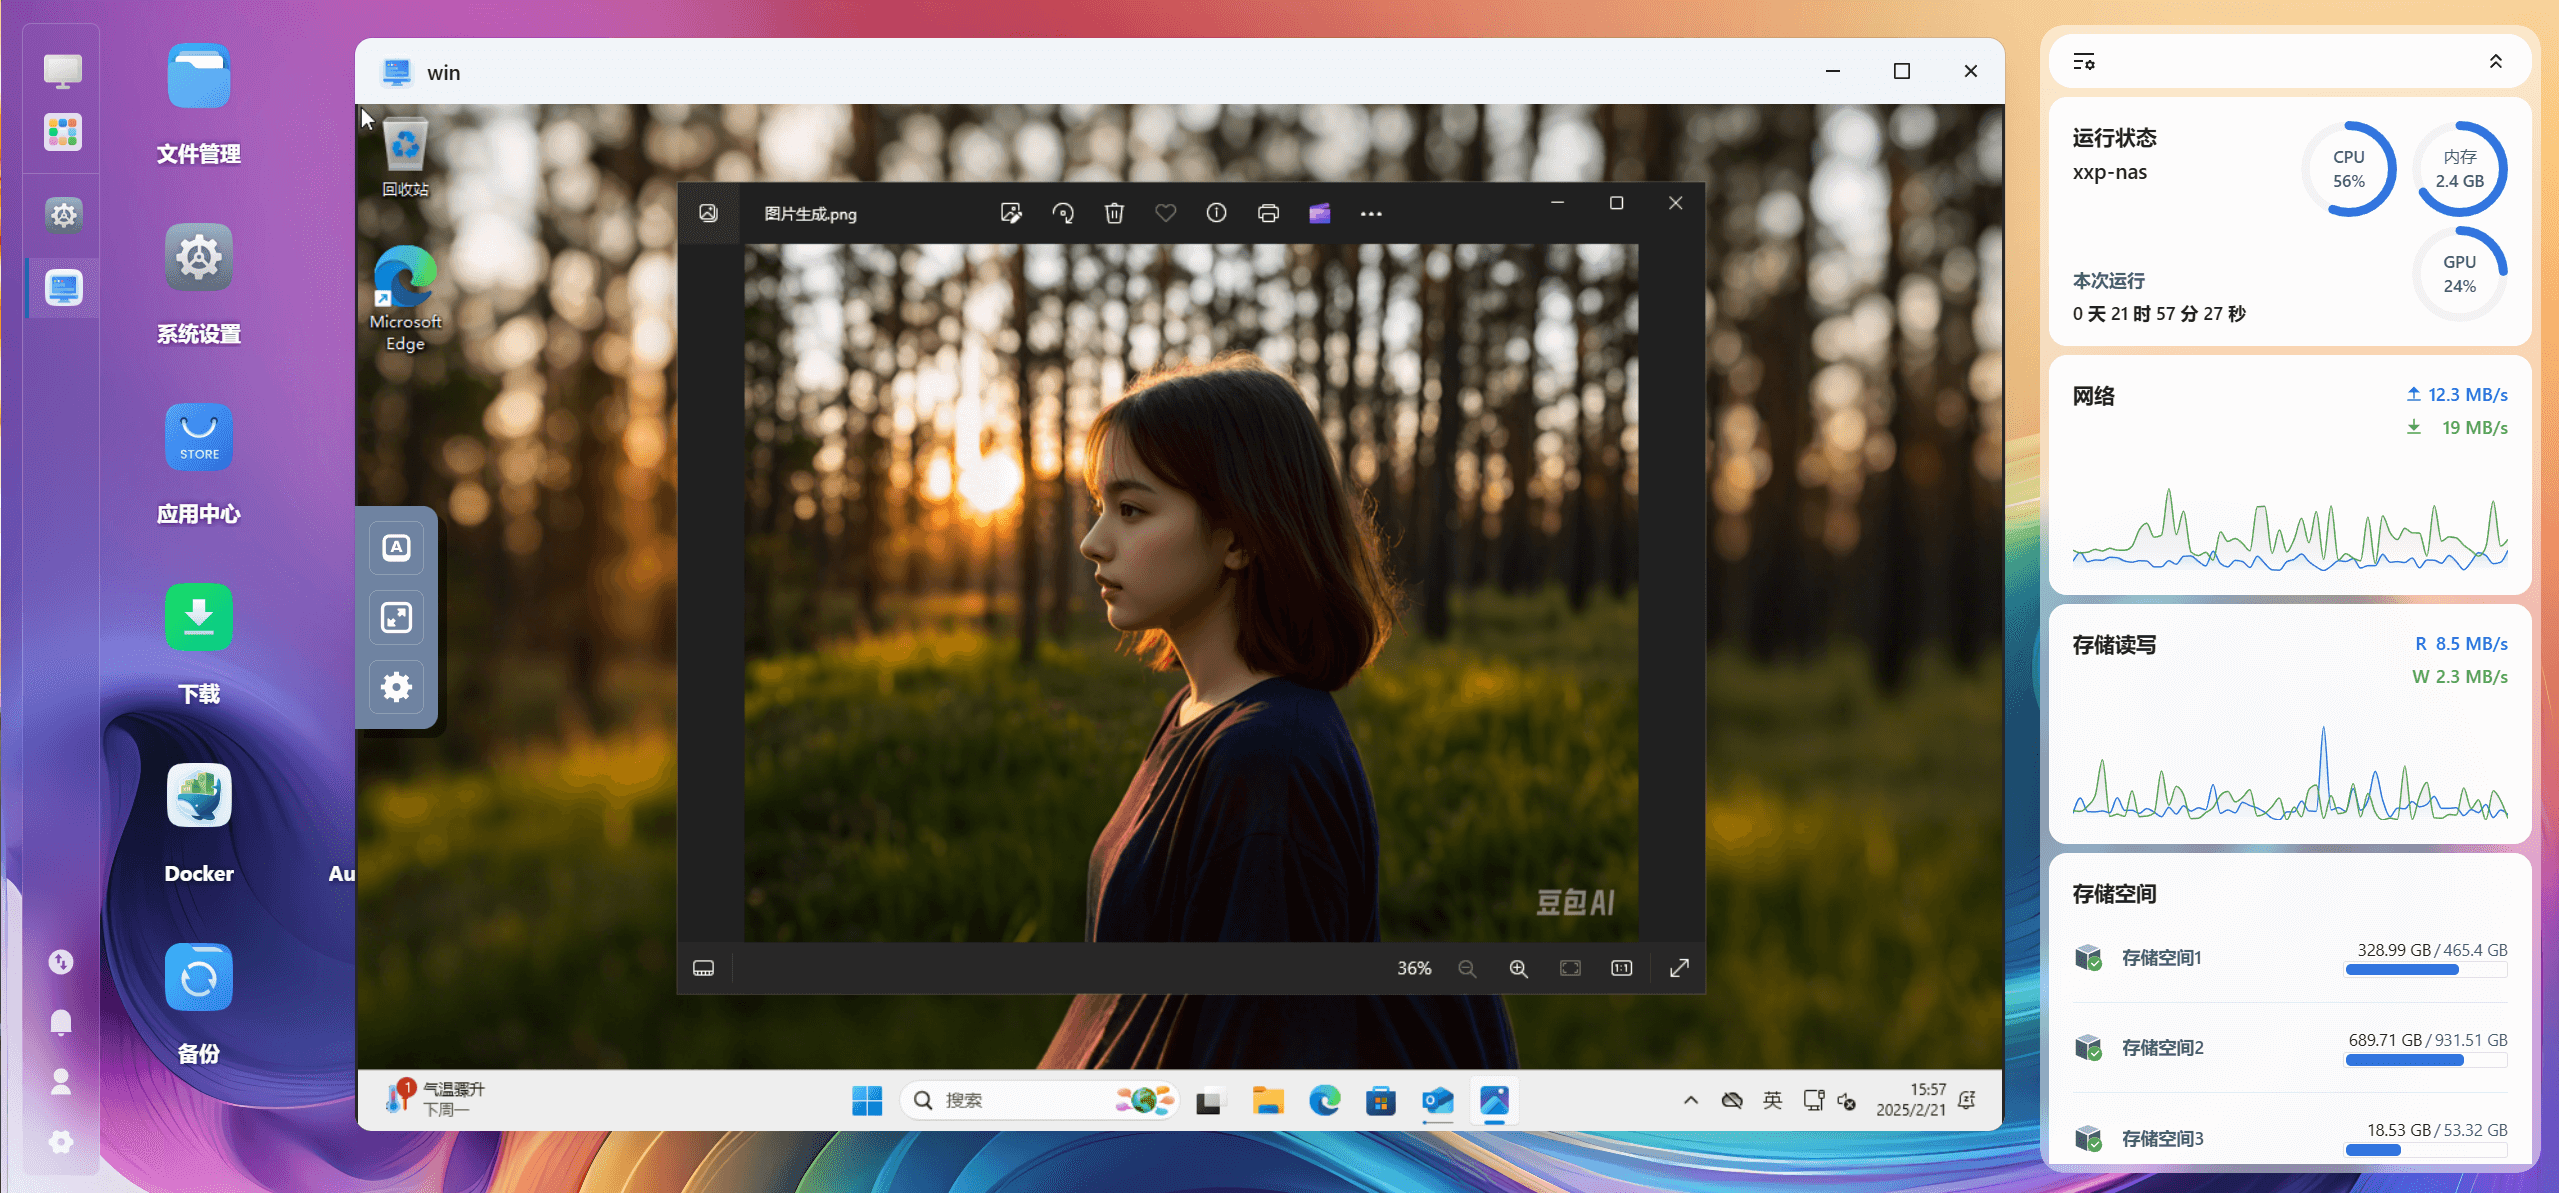Enter fullscreen in Photos viewer

click(x=1679, y=968)
